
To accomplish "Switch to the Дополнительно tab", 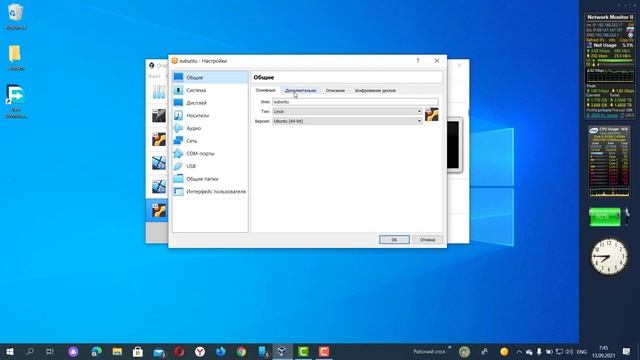I will point(300,91).
